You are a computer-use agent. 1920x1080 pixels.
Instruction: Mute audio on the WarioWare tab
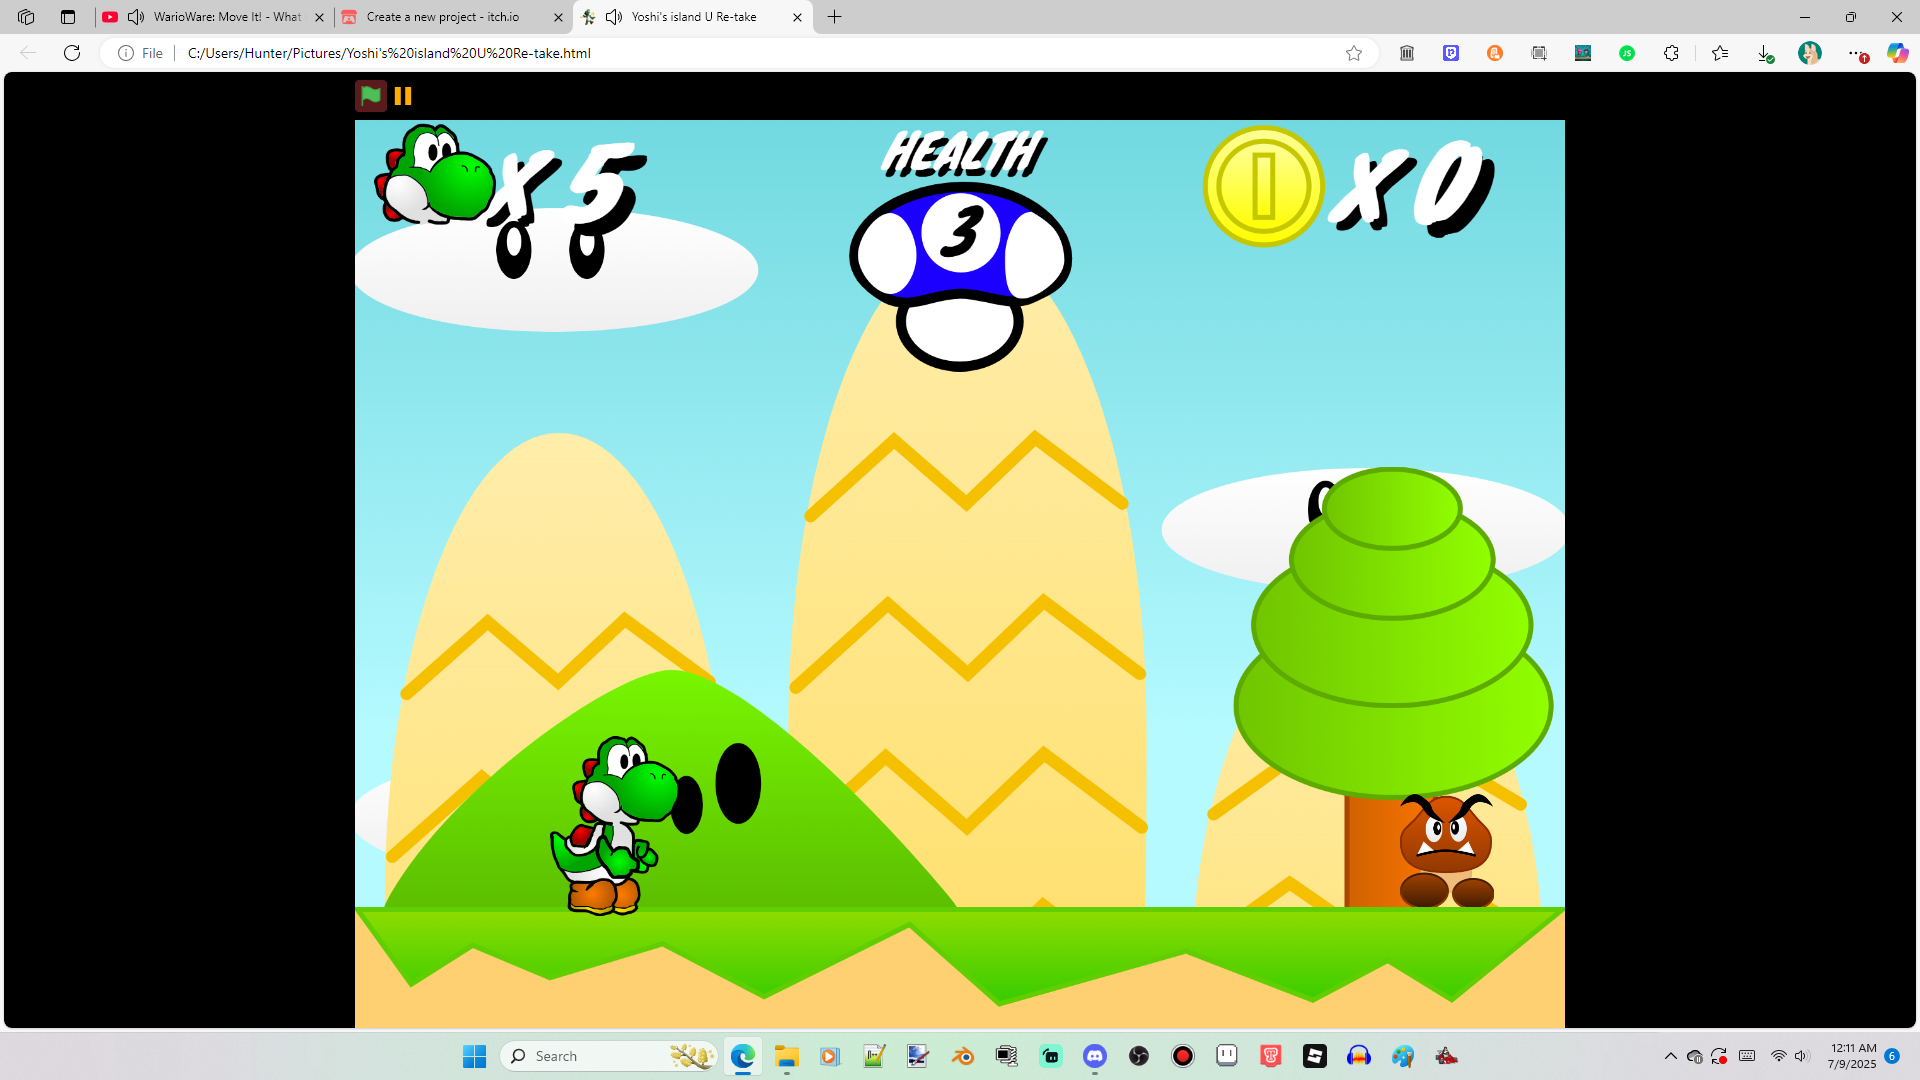click(136, 17)
